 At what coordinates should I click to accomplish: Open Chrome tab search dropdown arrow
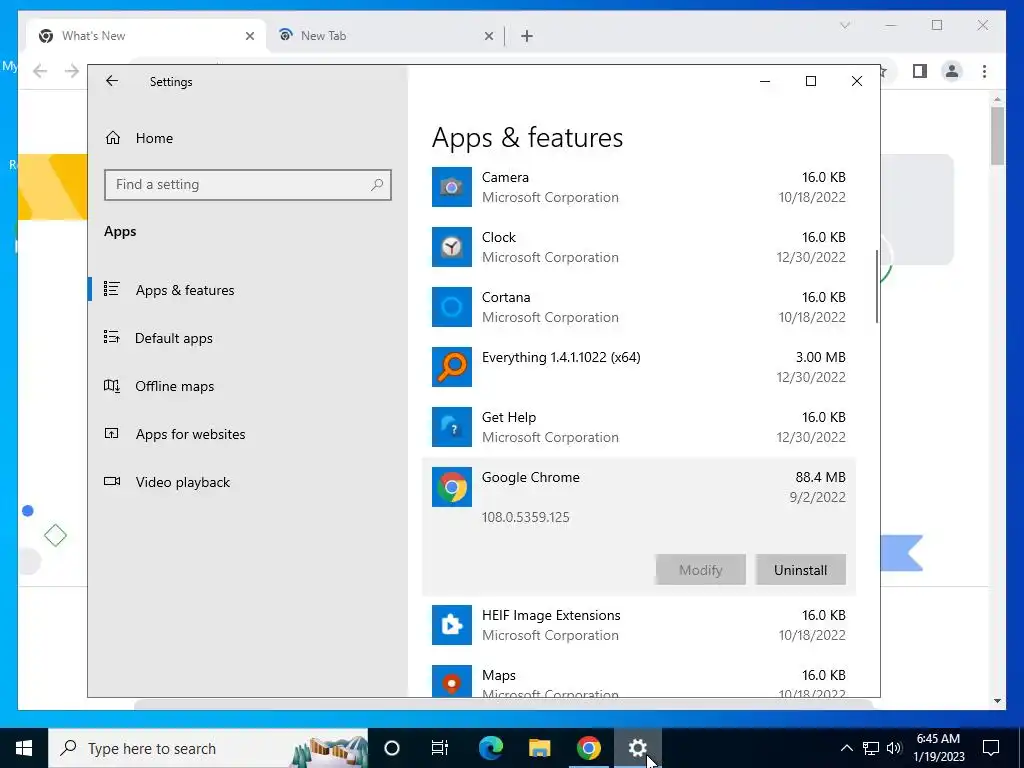[844, 25]
